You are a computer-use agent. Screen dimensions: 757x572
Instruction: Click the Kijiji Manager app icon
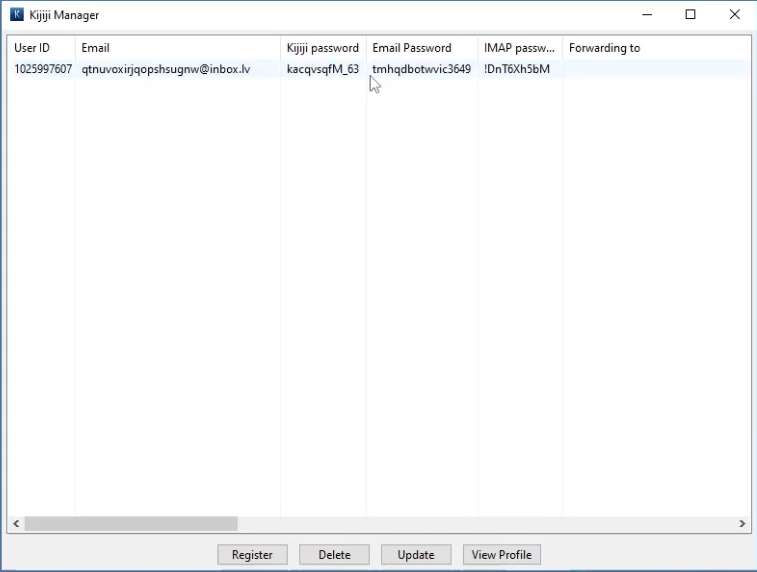[x=16, y=14]
